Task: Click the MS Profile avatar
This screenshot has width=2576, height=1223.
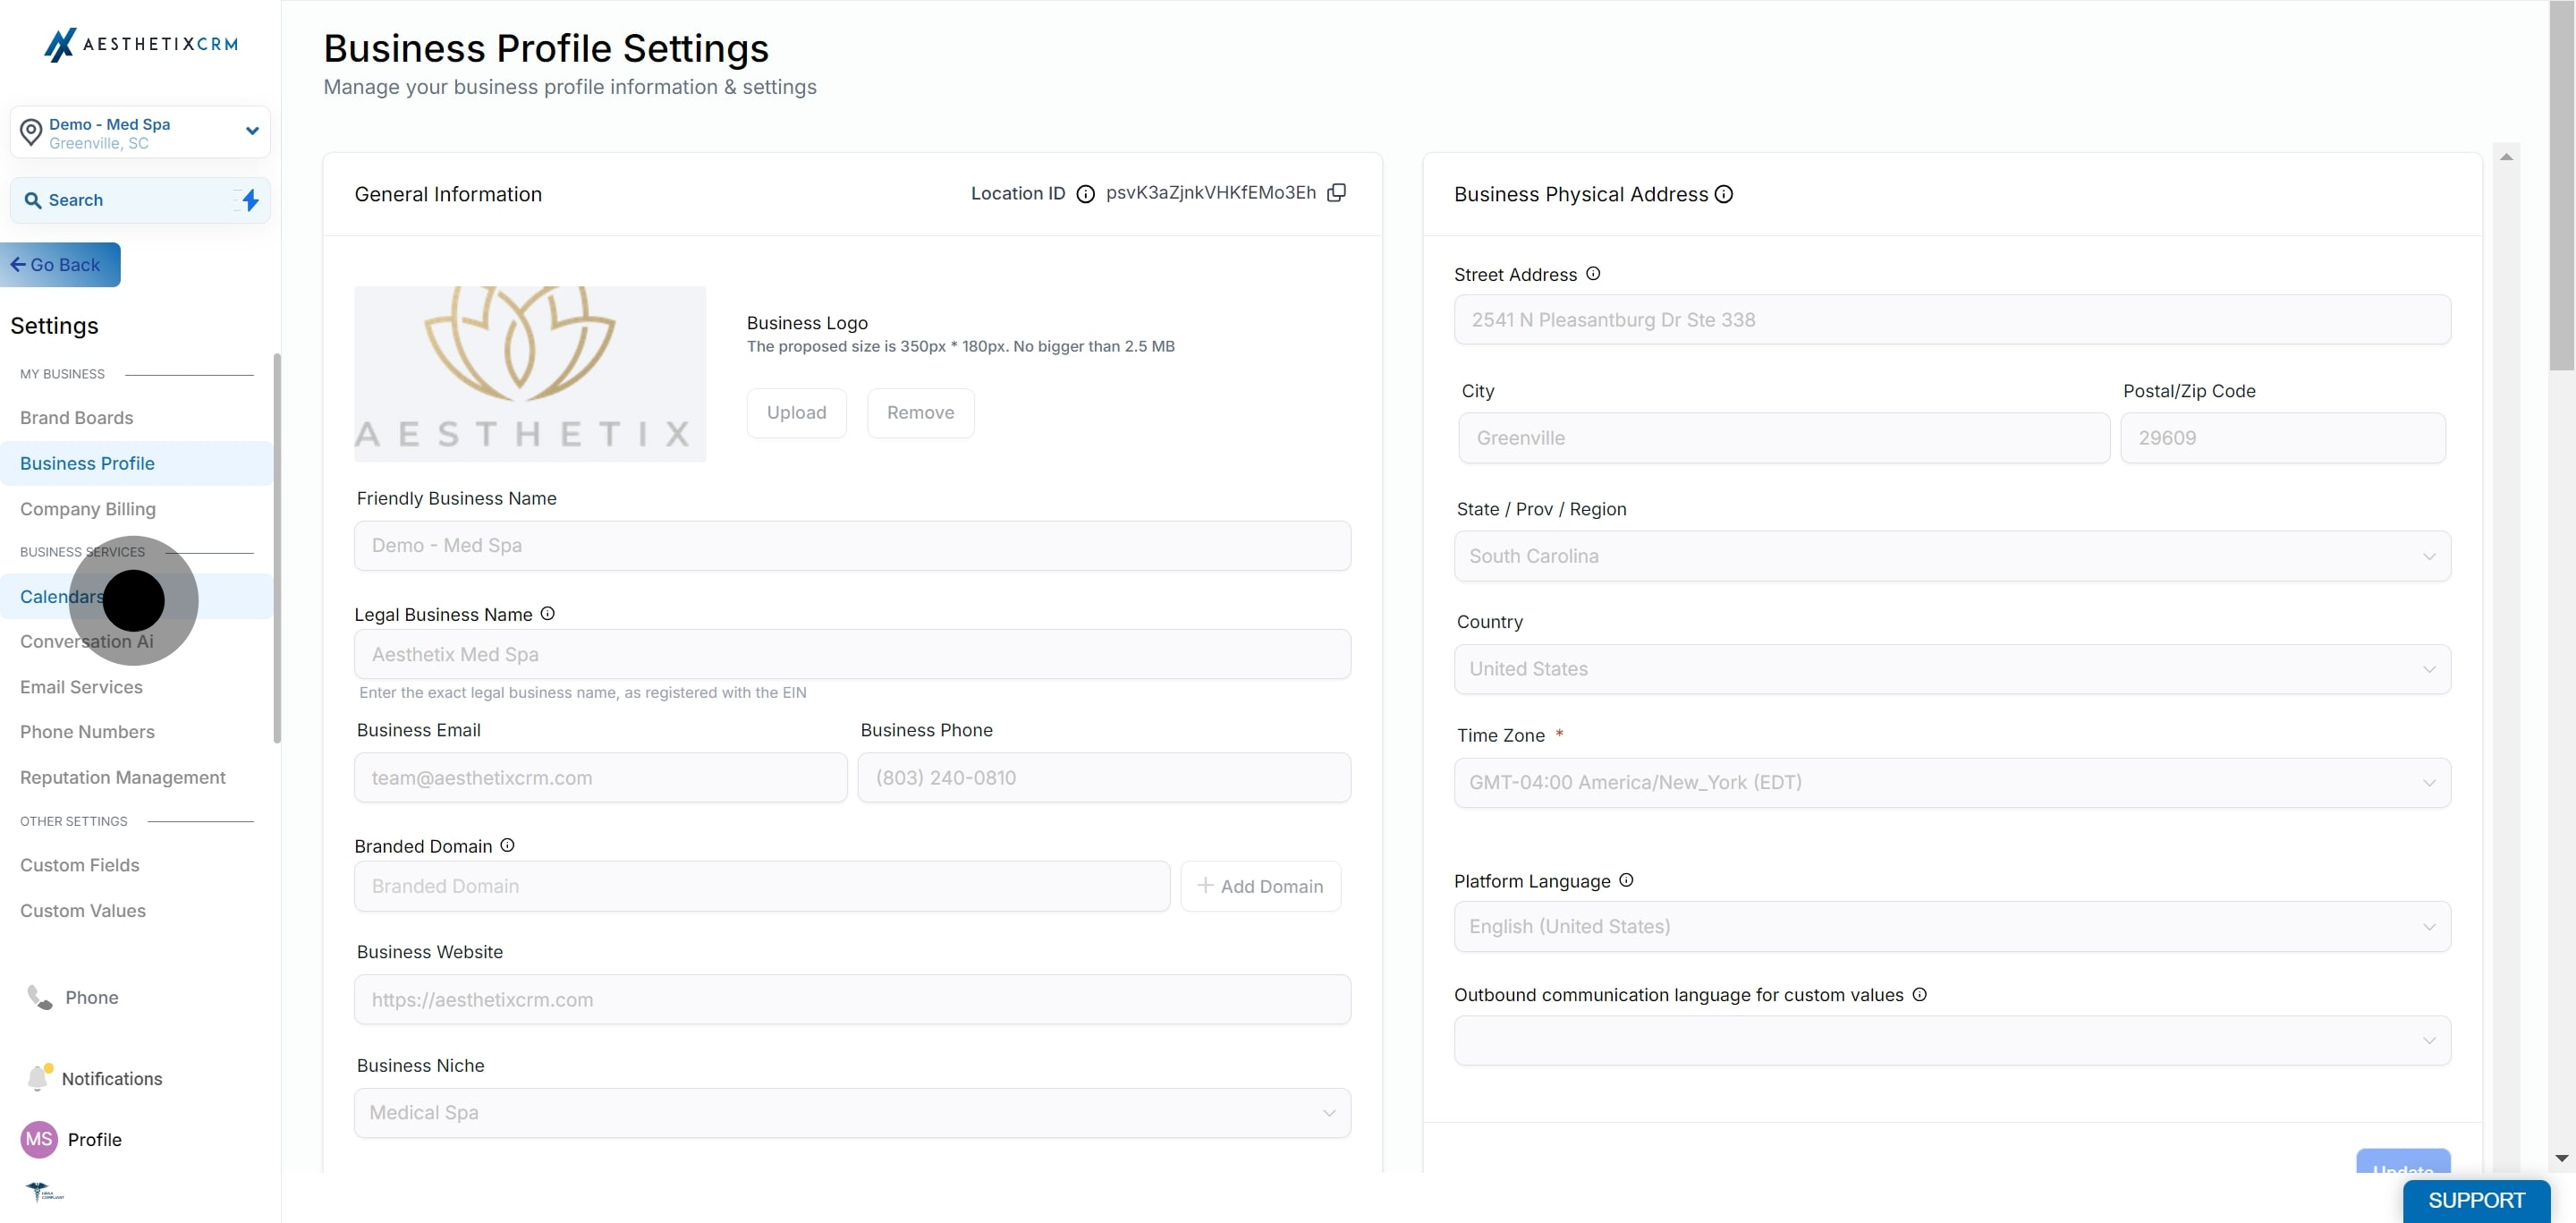Action: 39,1139
